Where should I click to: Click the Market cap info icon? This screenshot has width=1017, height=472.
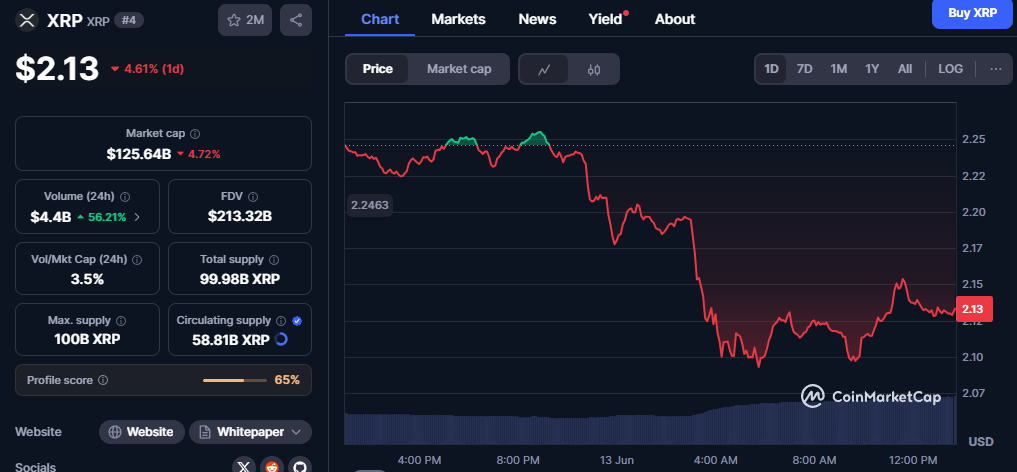pos(195,134)
